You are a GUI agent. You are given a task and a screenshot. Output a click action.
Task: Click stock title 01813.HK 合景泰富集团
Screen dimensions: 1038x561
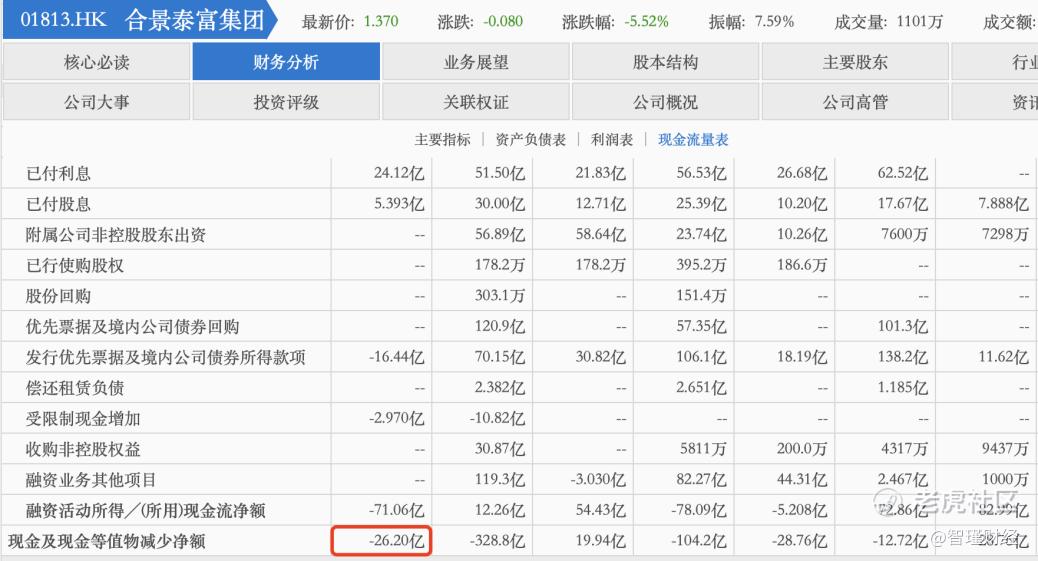coord(142,20)
